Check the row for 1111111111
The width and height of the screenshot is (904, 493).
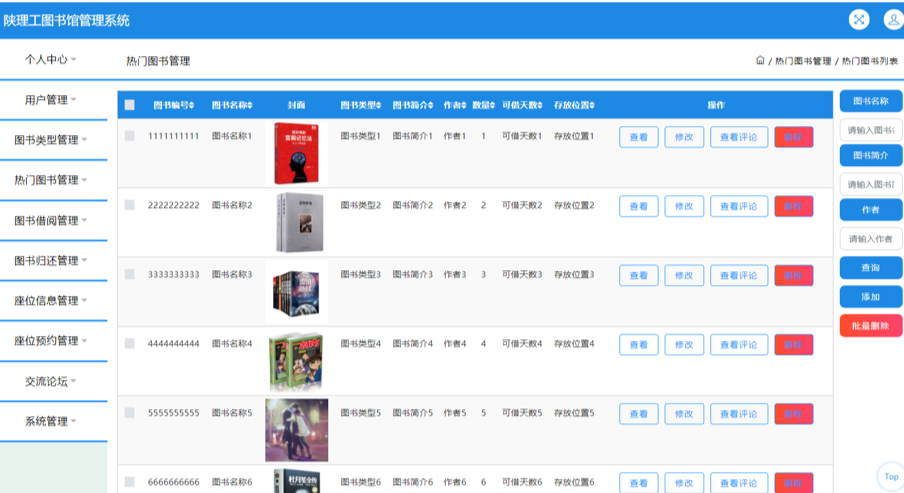pos(130,136)
